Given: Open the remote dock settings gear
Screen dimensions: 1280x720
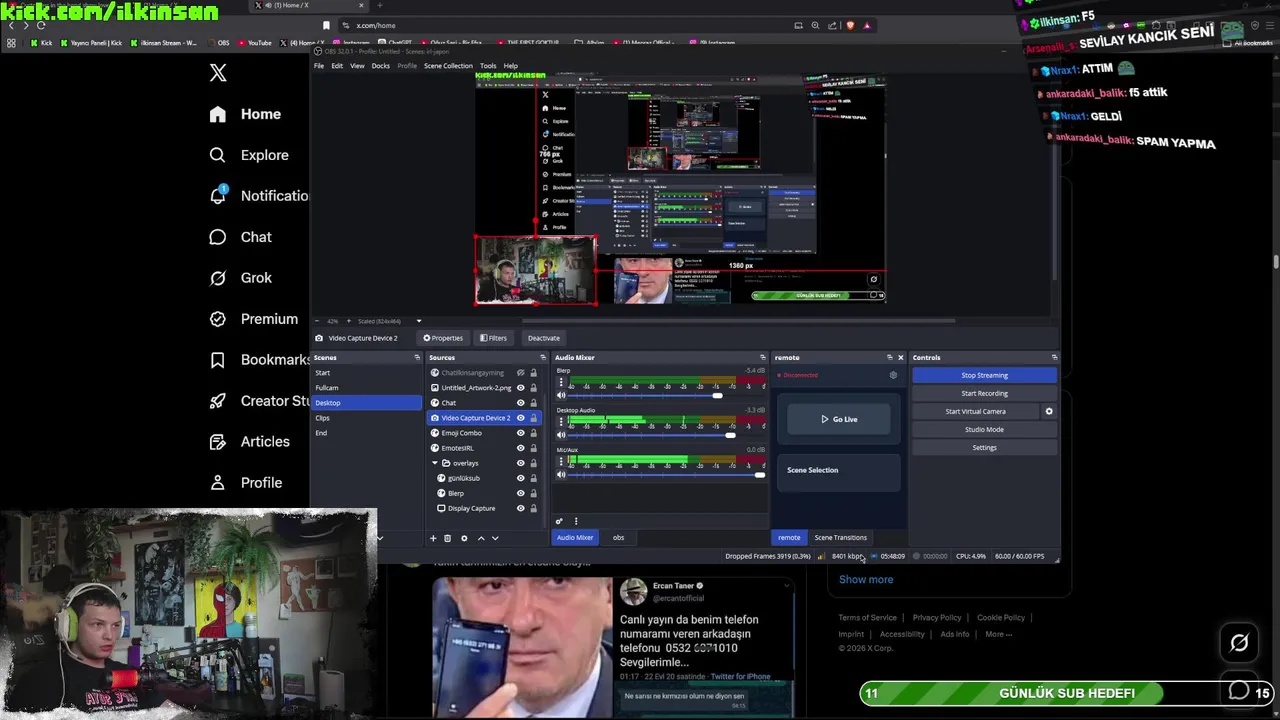Looking at the screenshot, I should (x=893, y=375).
